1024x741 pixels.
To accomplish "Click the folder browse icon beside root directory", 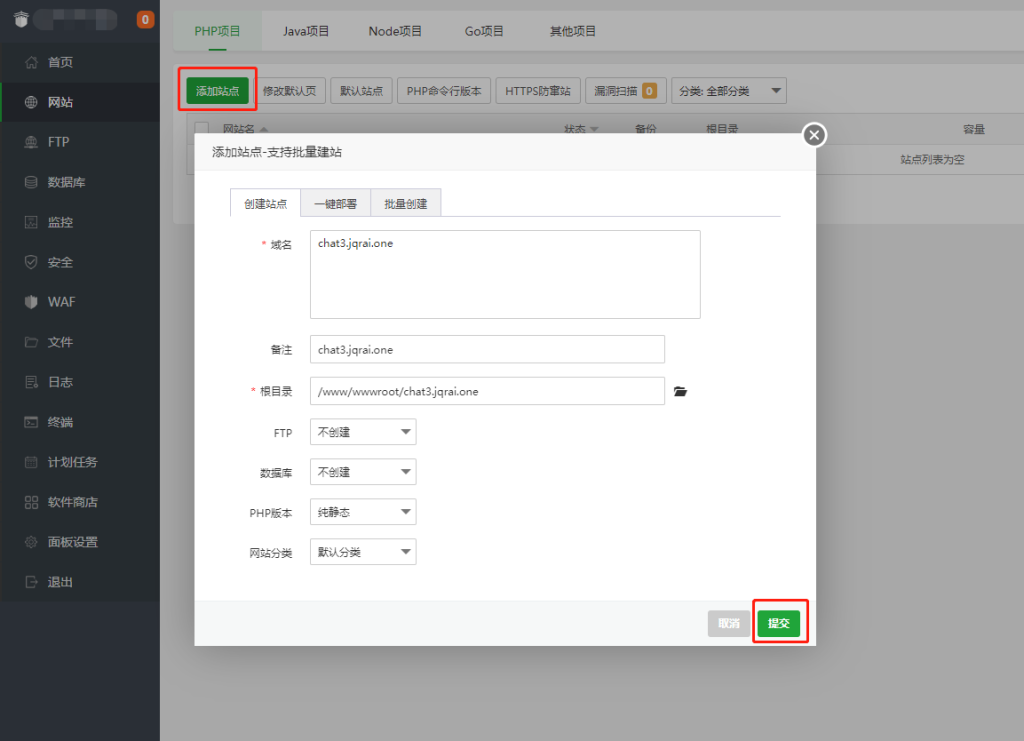I will point(680,391).
